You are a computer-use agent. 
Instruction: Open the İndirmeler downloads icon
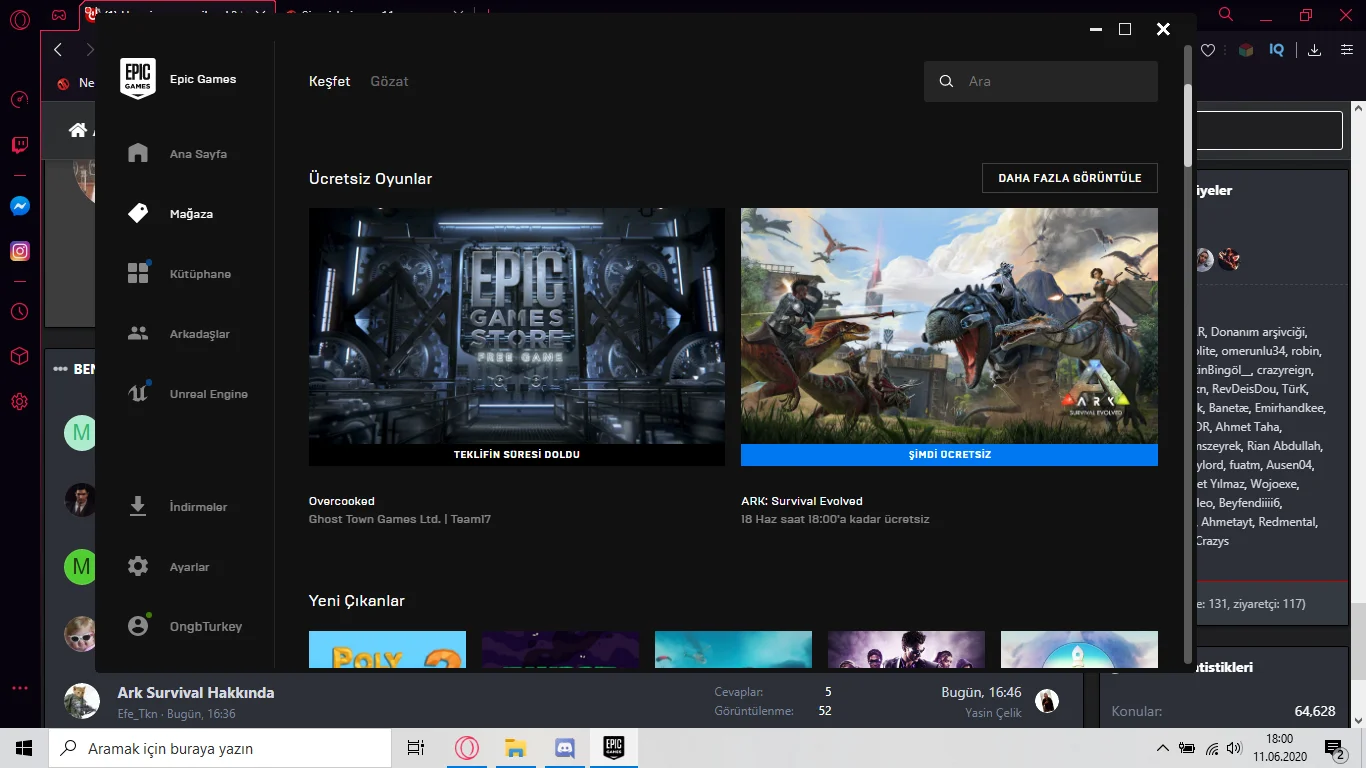tap(138, 506)
